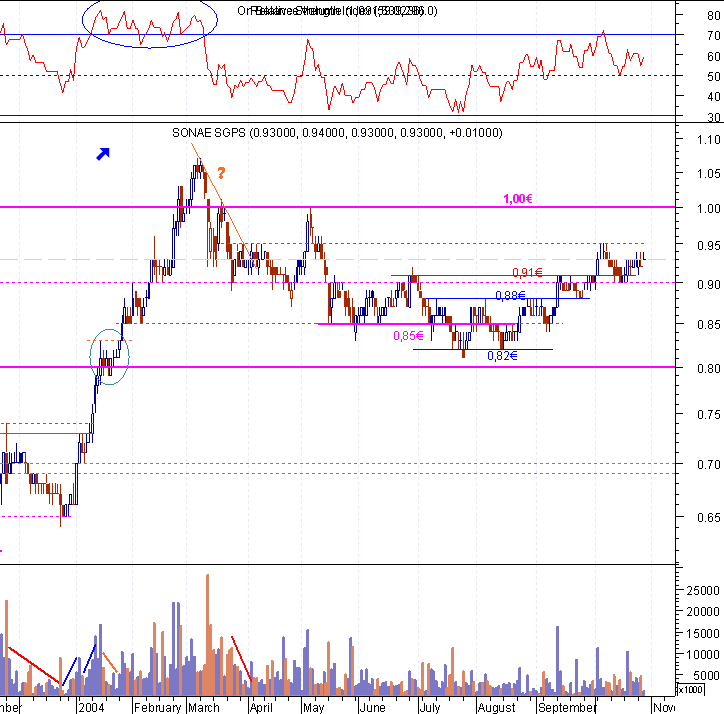Viewport: 724px width, 714px height.
Task: Click the July label on time axis
Action: coord(430,708)
